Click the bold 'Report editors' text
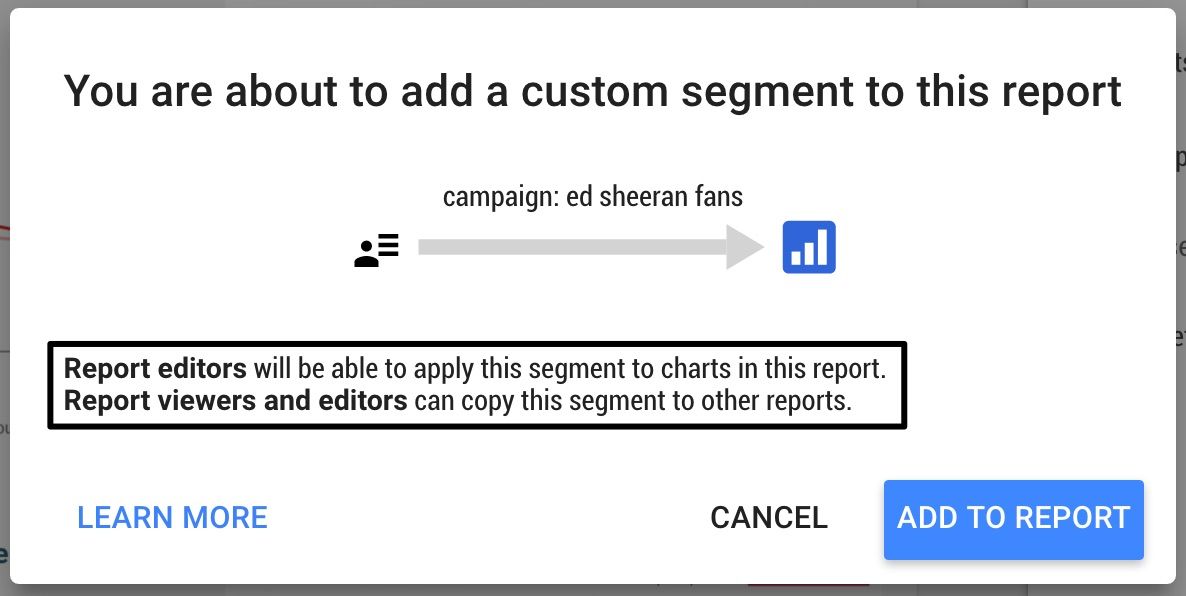The width and height of the screenshot is (1186, 596). [155, 369]
